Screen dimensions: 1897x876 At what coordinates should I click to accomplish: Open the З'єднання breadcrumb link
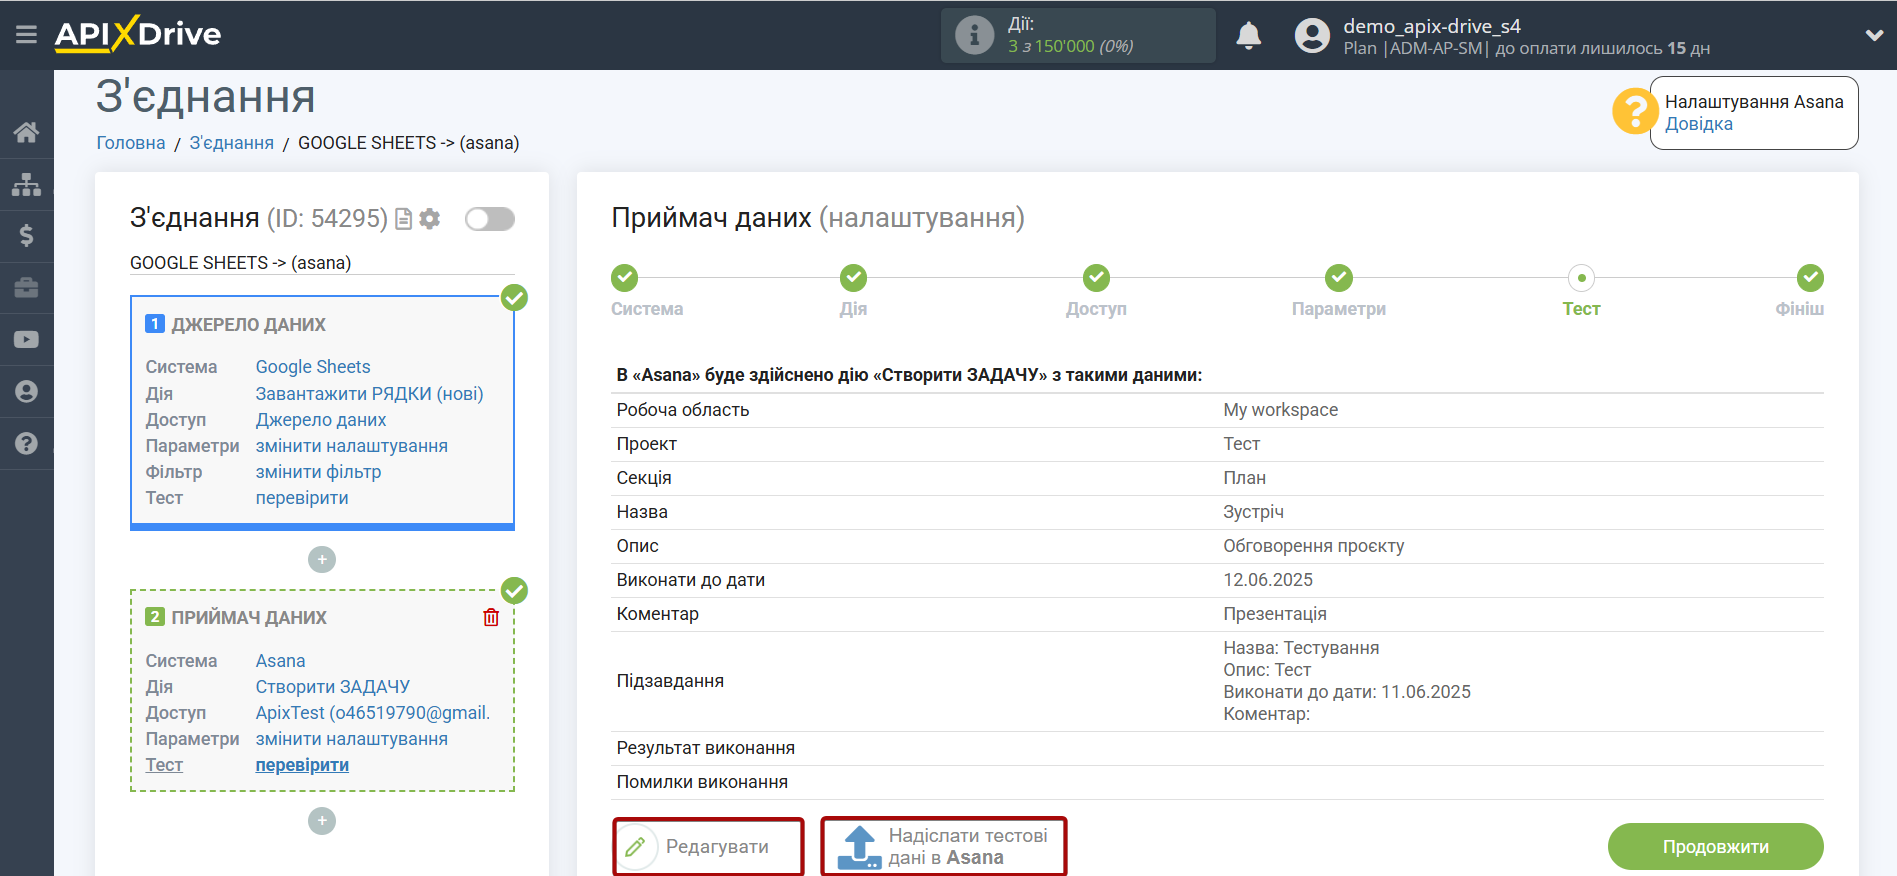pos(232,143)
